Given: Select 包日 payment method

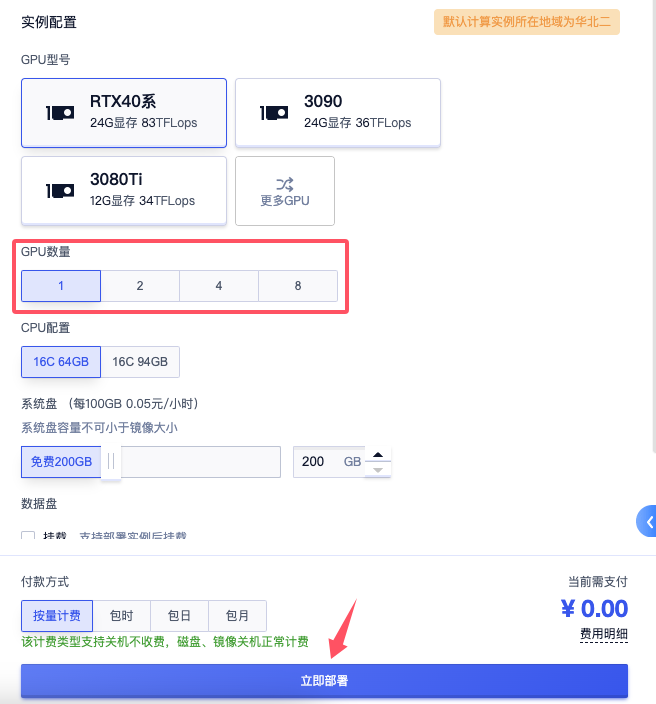Looking at the screenshot, I should tap(180, 616).
